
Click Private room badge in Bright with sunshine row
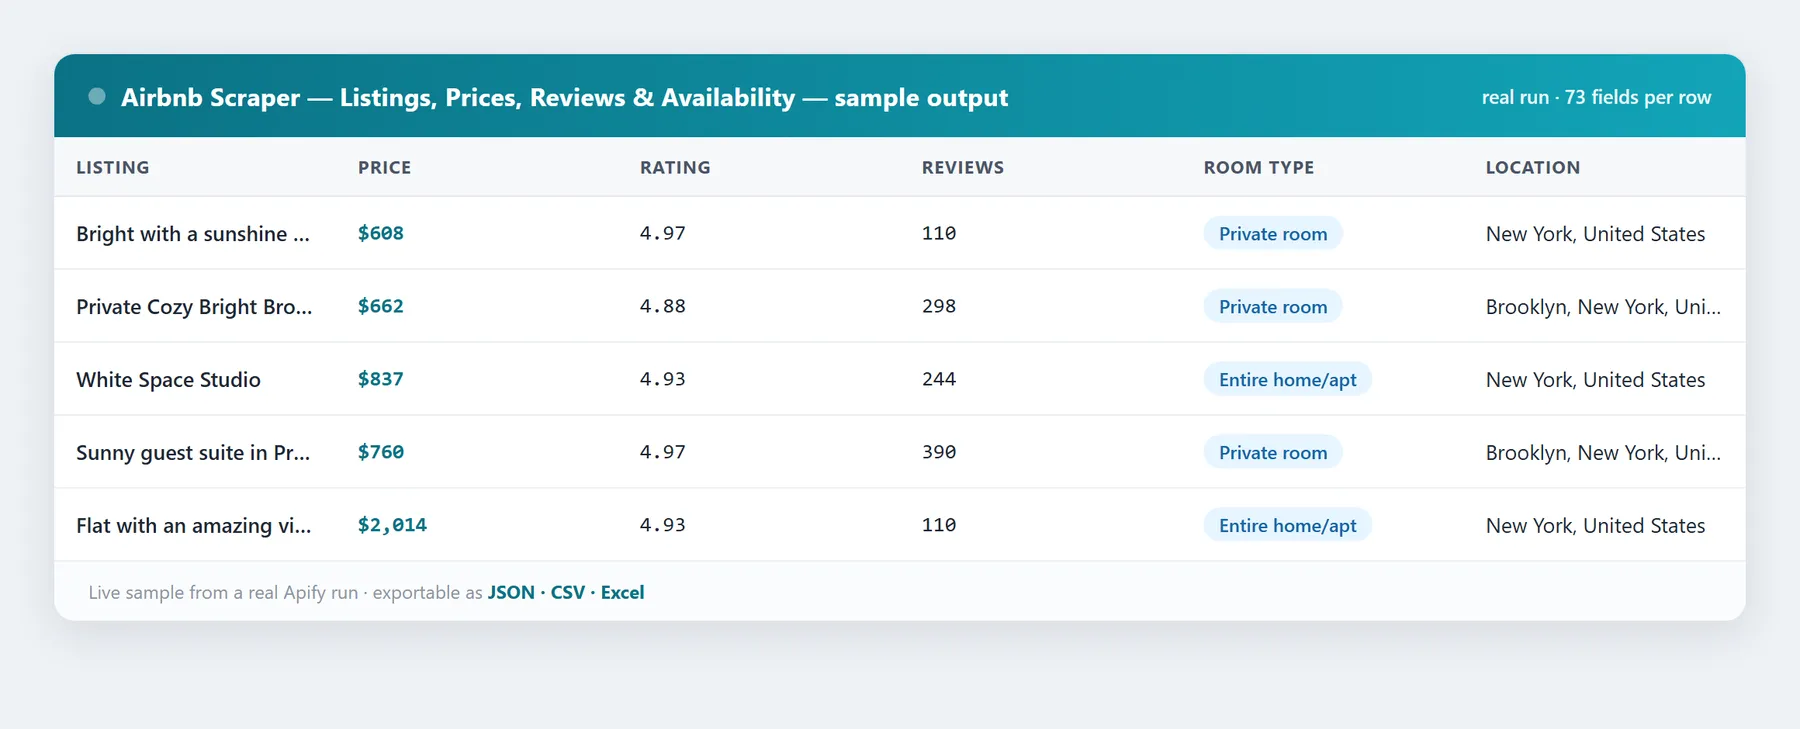pos(1273,233)
